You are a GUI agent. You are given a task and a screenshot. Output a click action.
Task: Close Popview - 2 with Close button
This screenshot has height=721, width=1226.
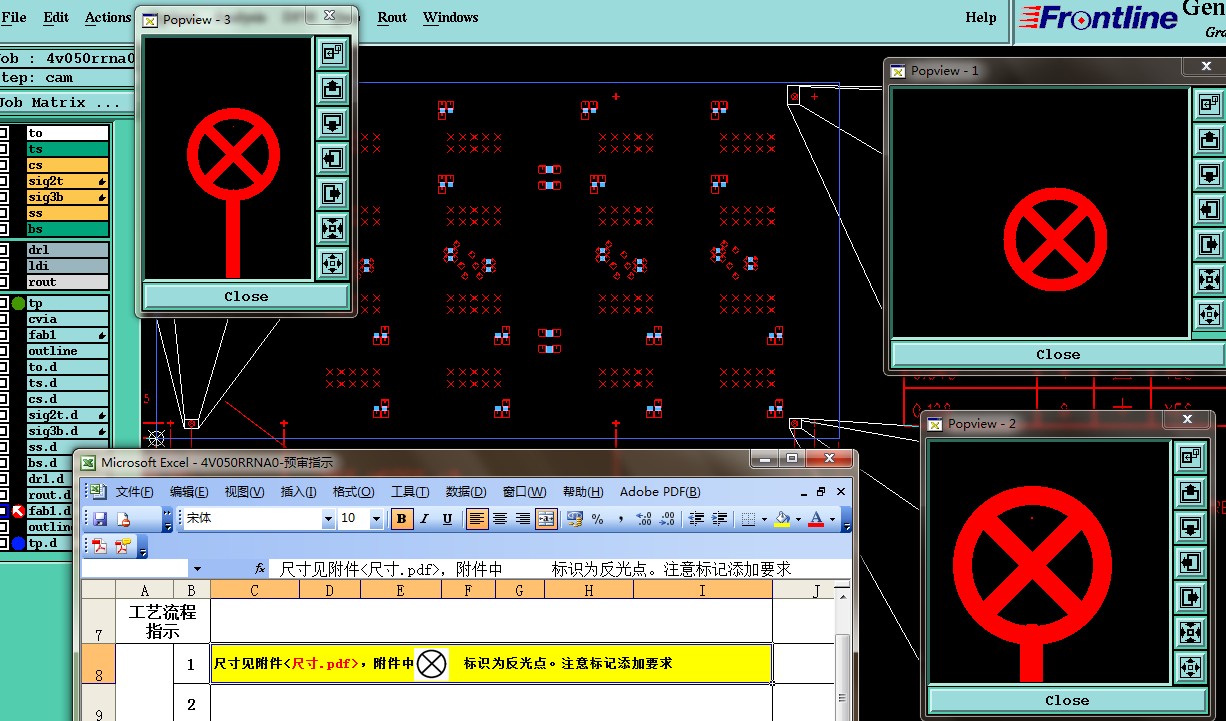pos(1066,700)
